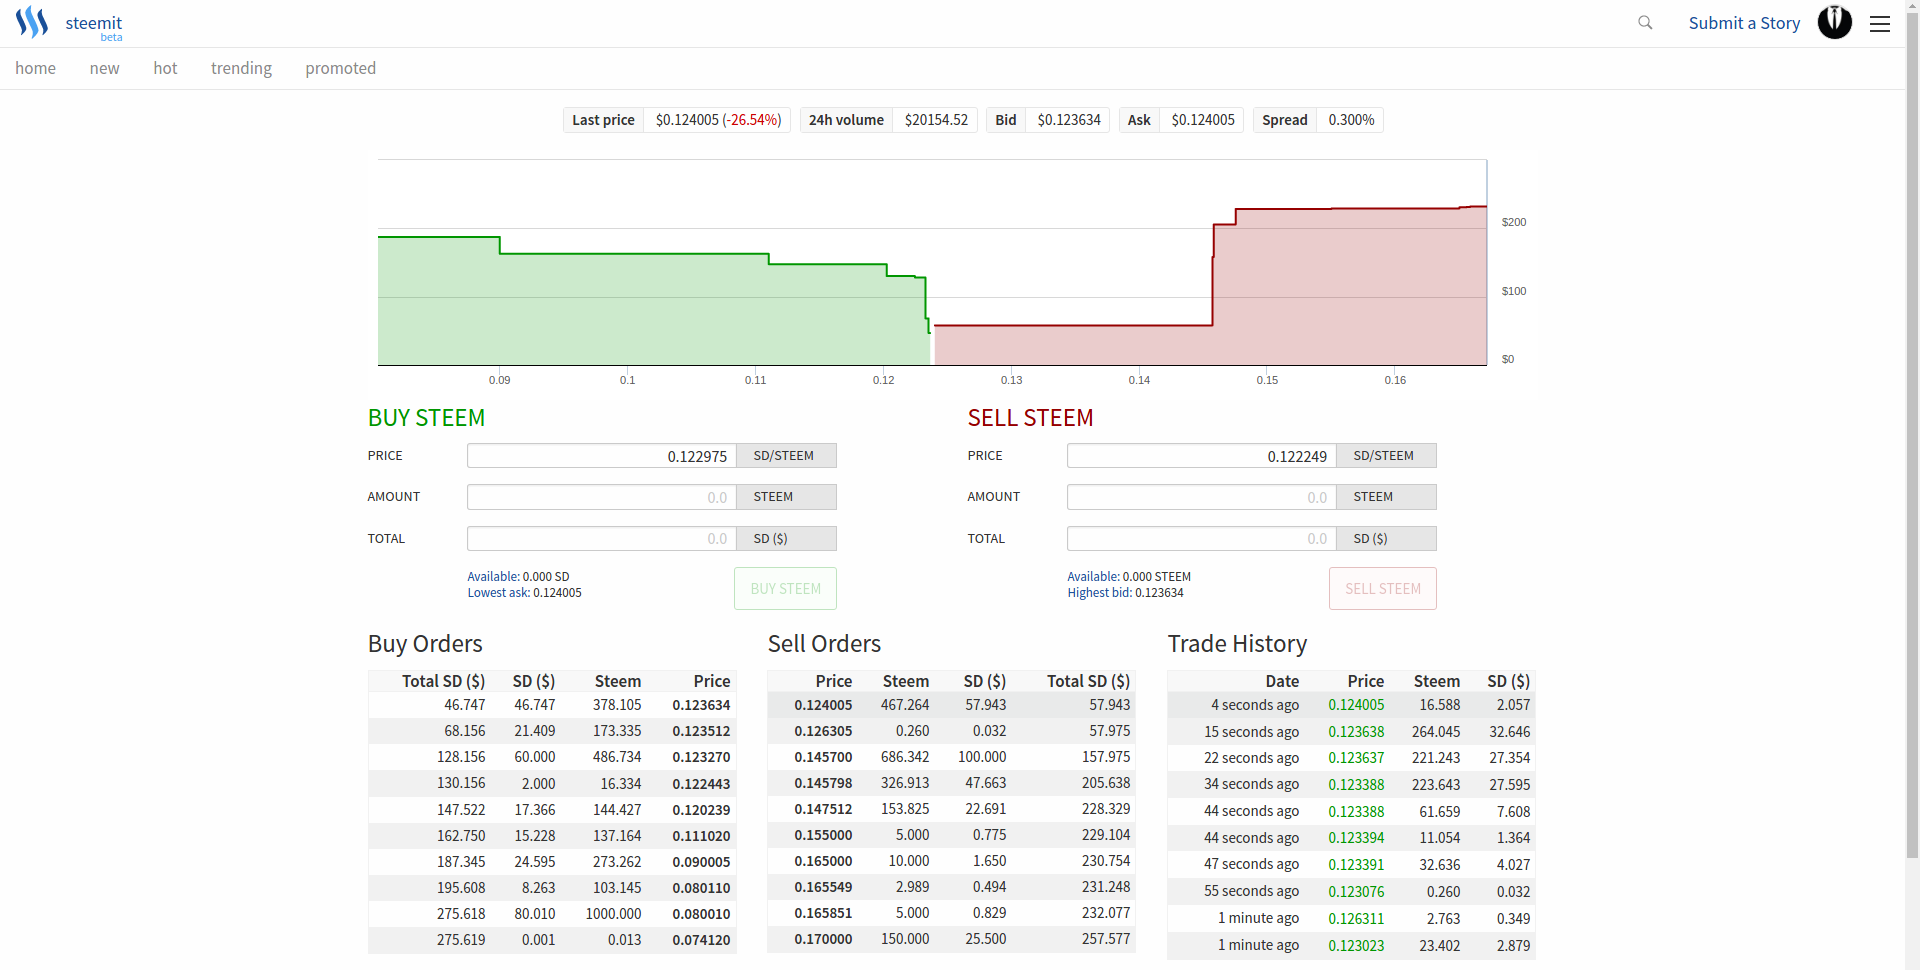Select buy order at price 0.090005
1920x970 pixels.
click(552, 862)
